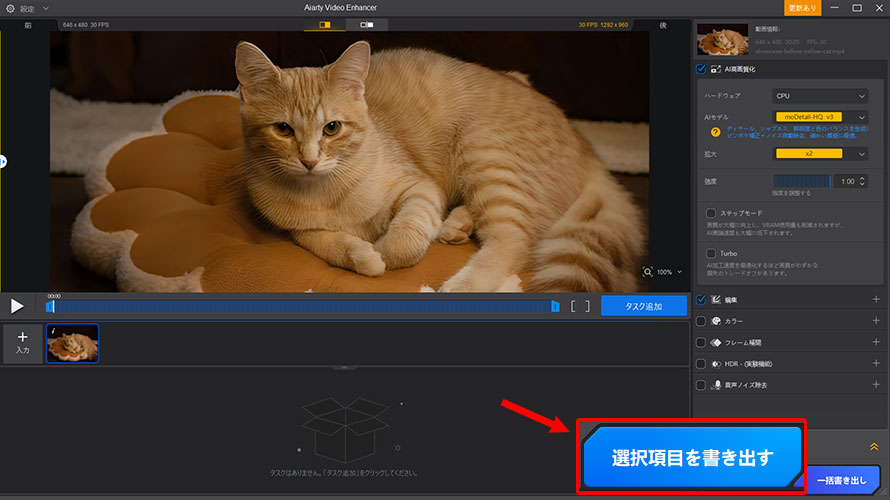Click the AI高画質化 upscale icon
The width and height of the screenshot is (890, 500).
click(716, 69)
